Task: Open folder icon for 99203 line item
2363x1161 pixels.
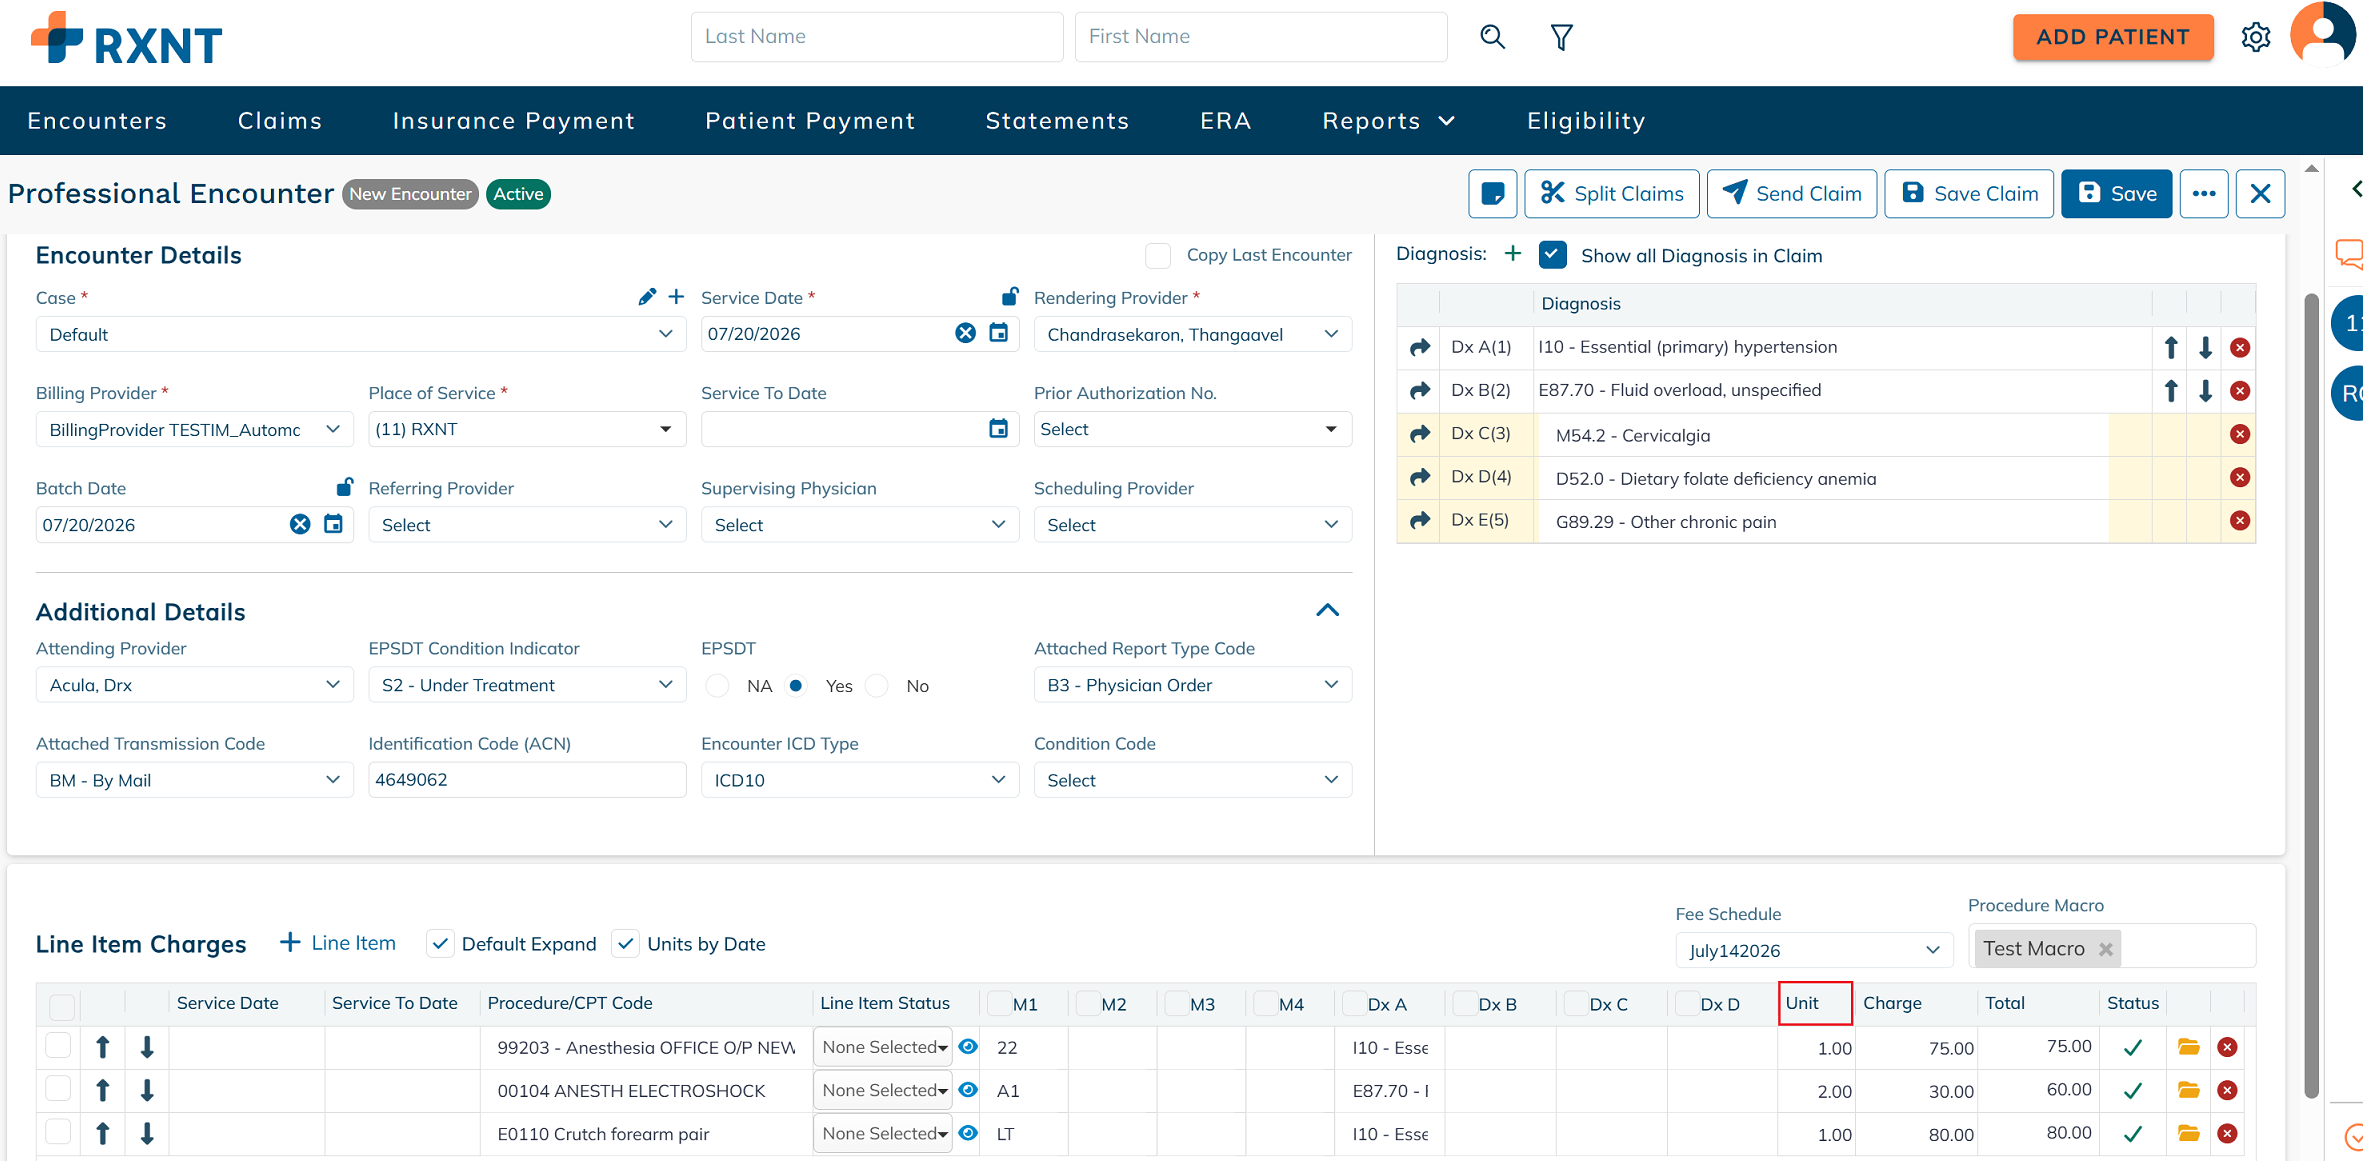Action: click(x=2188, y=1047)
